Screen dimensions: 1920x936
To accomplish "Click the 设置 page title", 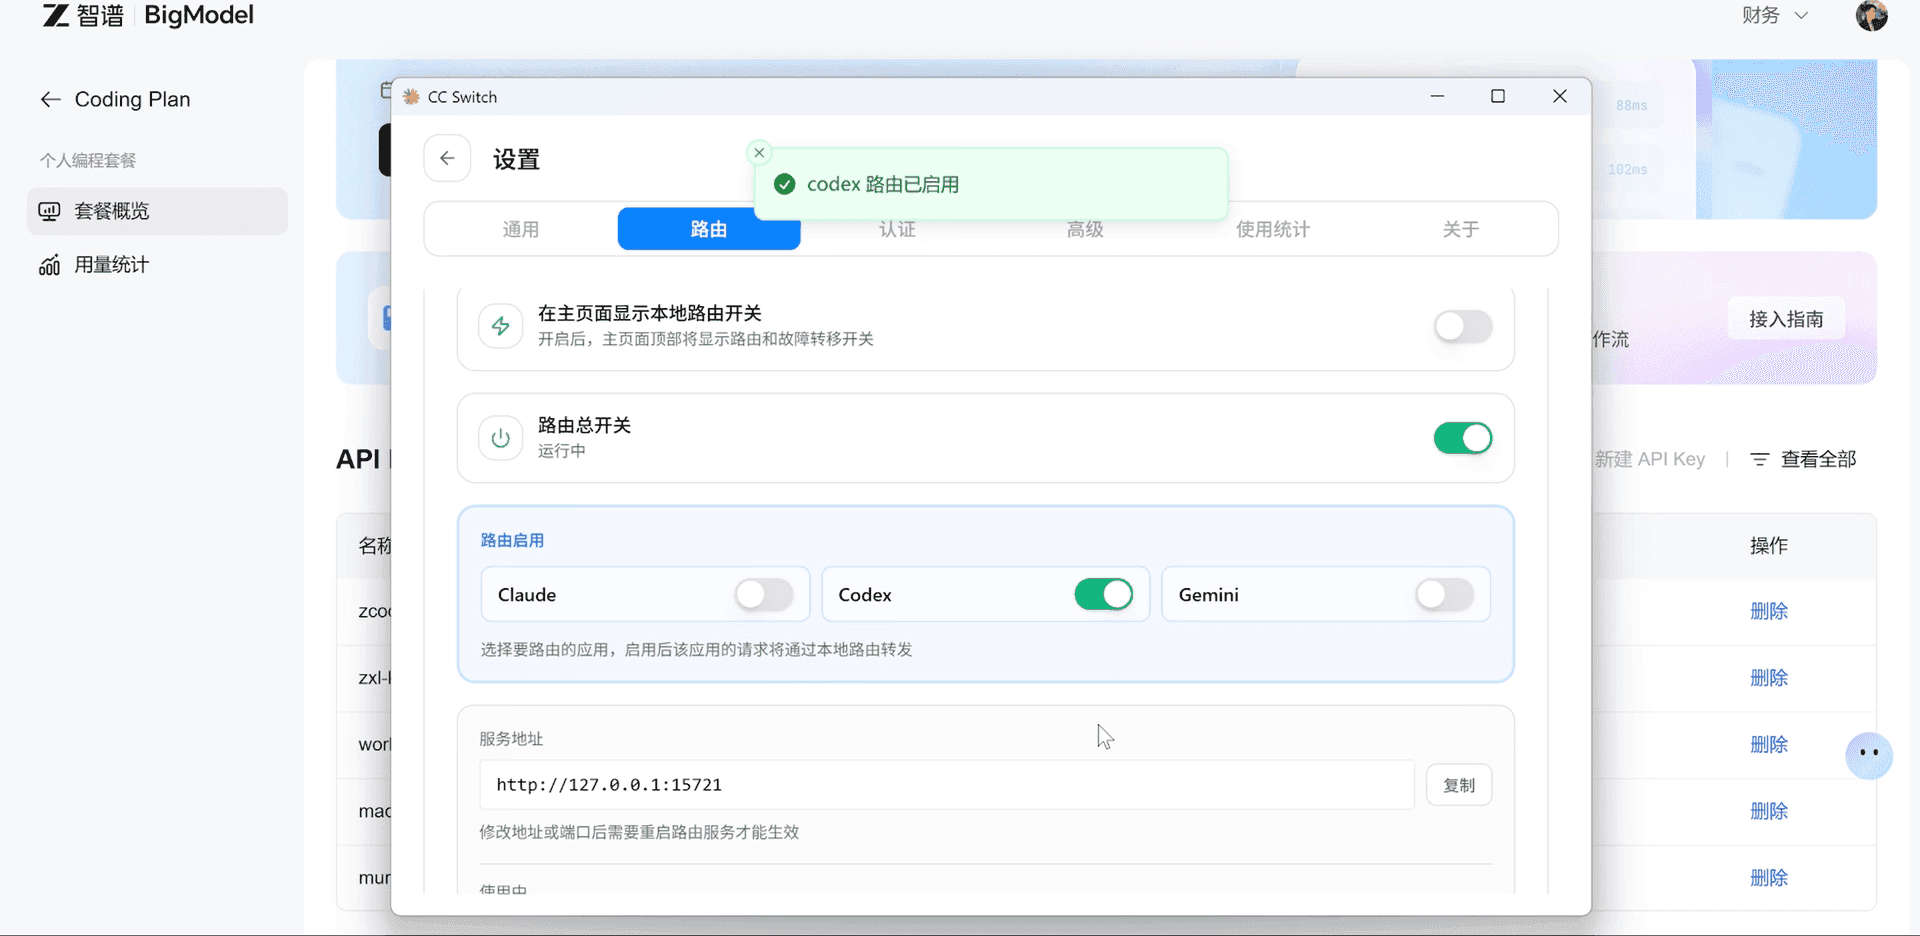I will click(x=516, y=160).
